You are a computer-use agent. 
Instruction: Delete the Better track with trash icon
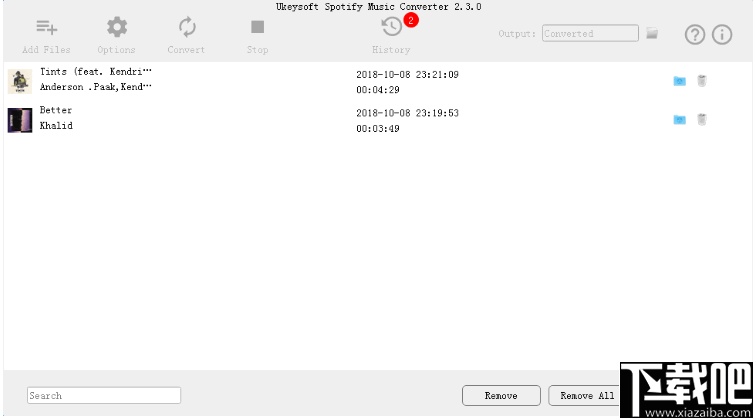point(702,119)
